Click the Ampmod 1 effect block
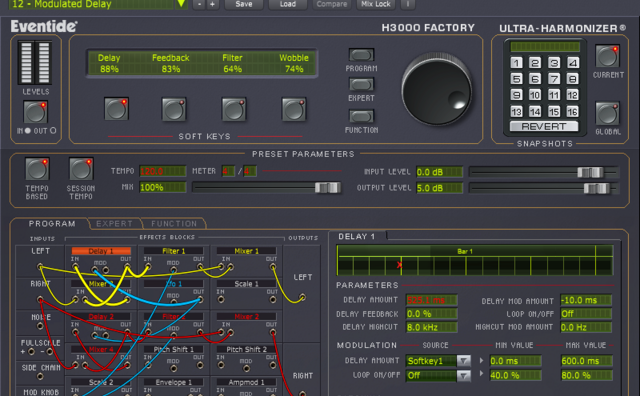The image size is (640, 396). pyautogui.click(x=247, y=383)
